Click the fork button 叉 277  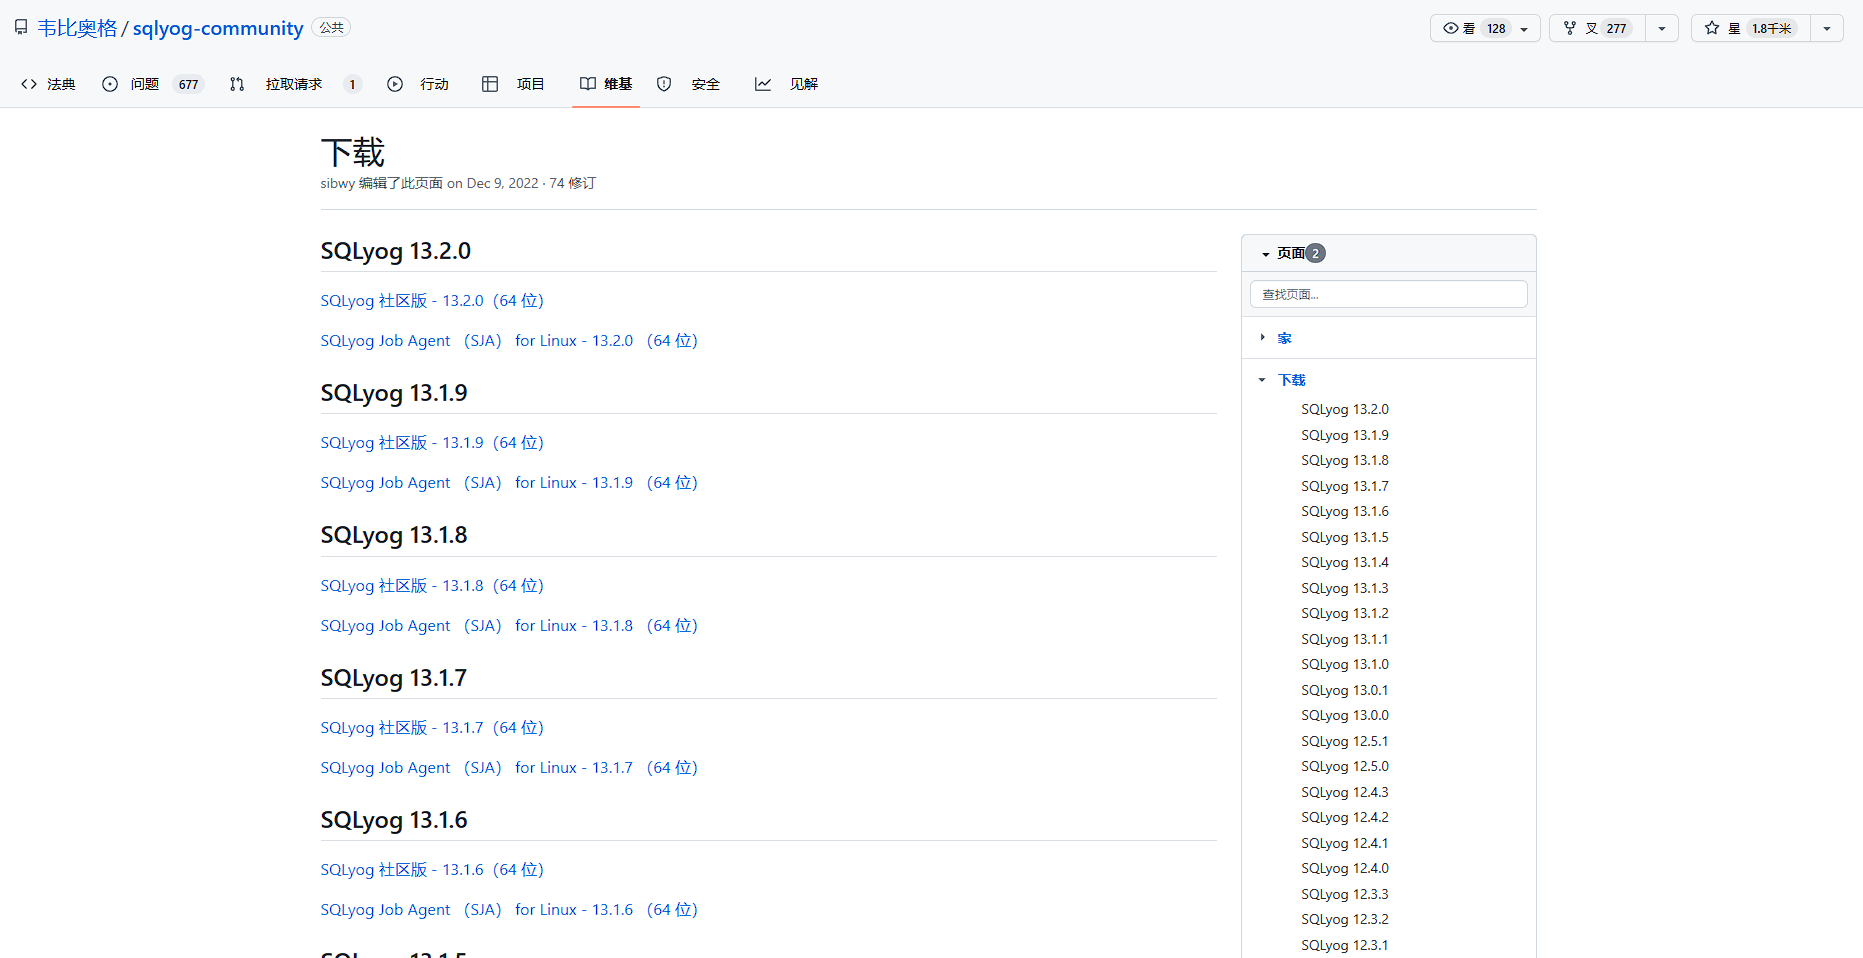click(1597, 28)
